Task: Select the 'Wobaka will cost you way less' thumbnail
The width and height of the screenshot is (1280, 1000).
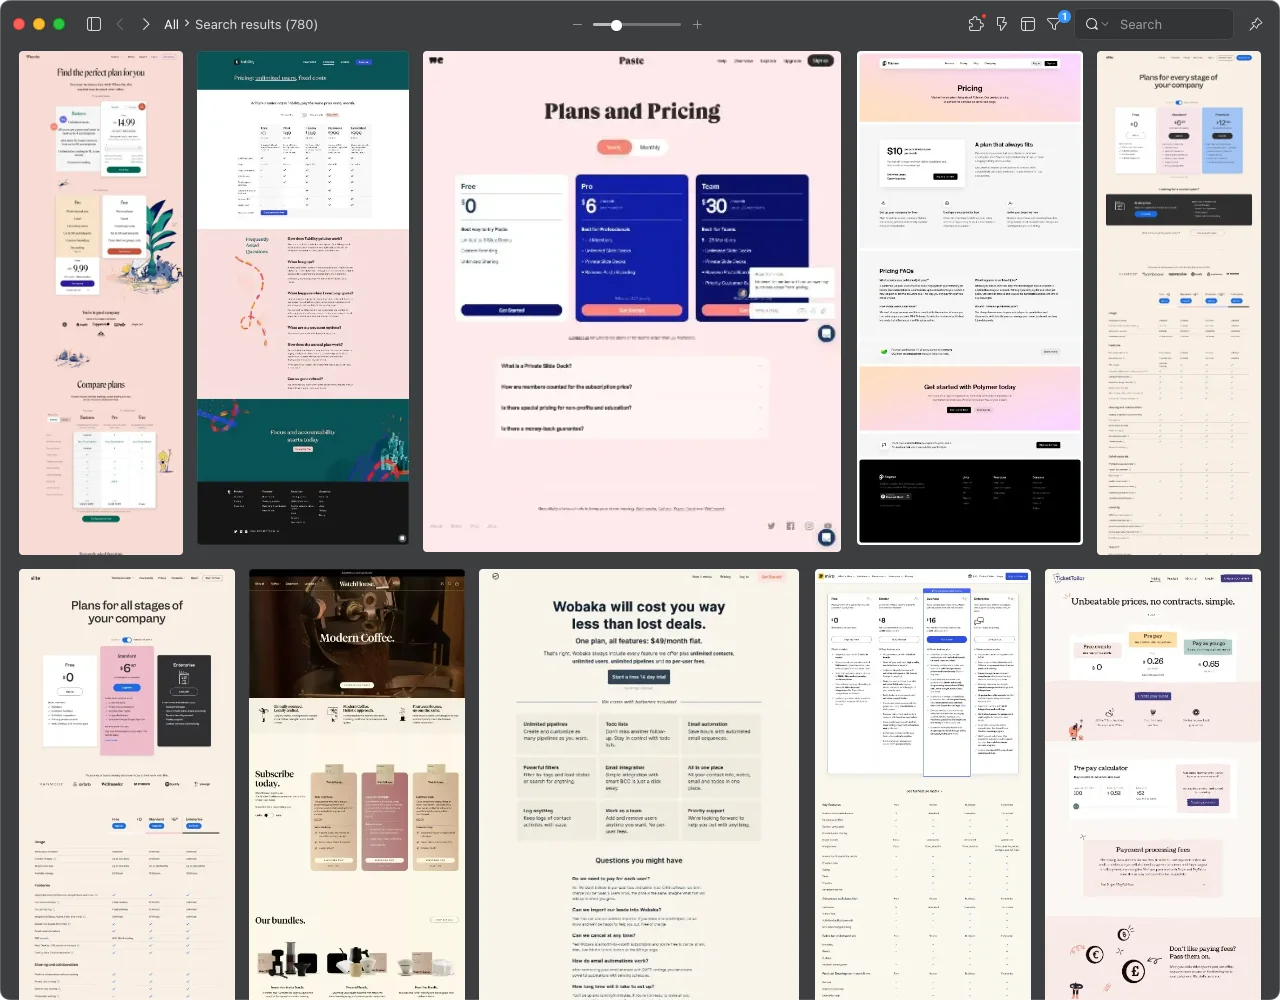Action: pos(640,785)
